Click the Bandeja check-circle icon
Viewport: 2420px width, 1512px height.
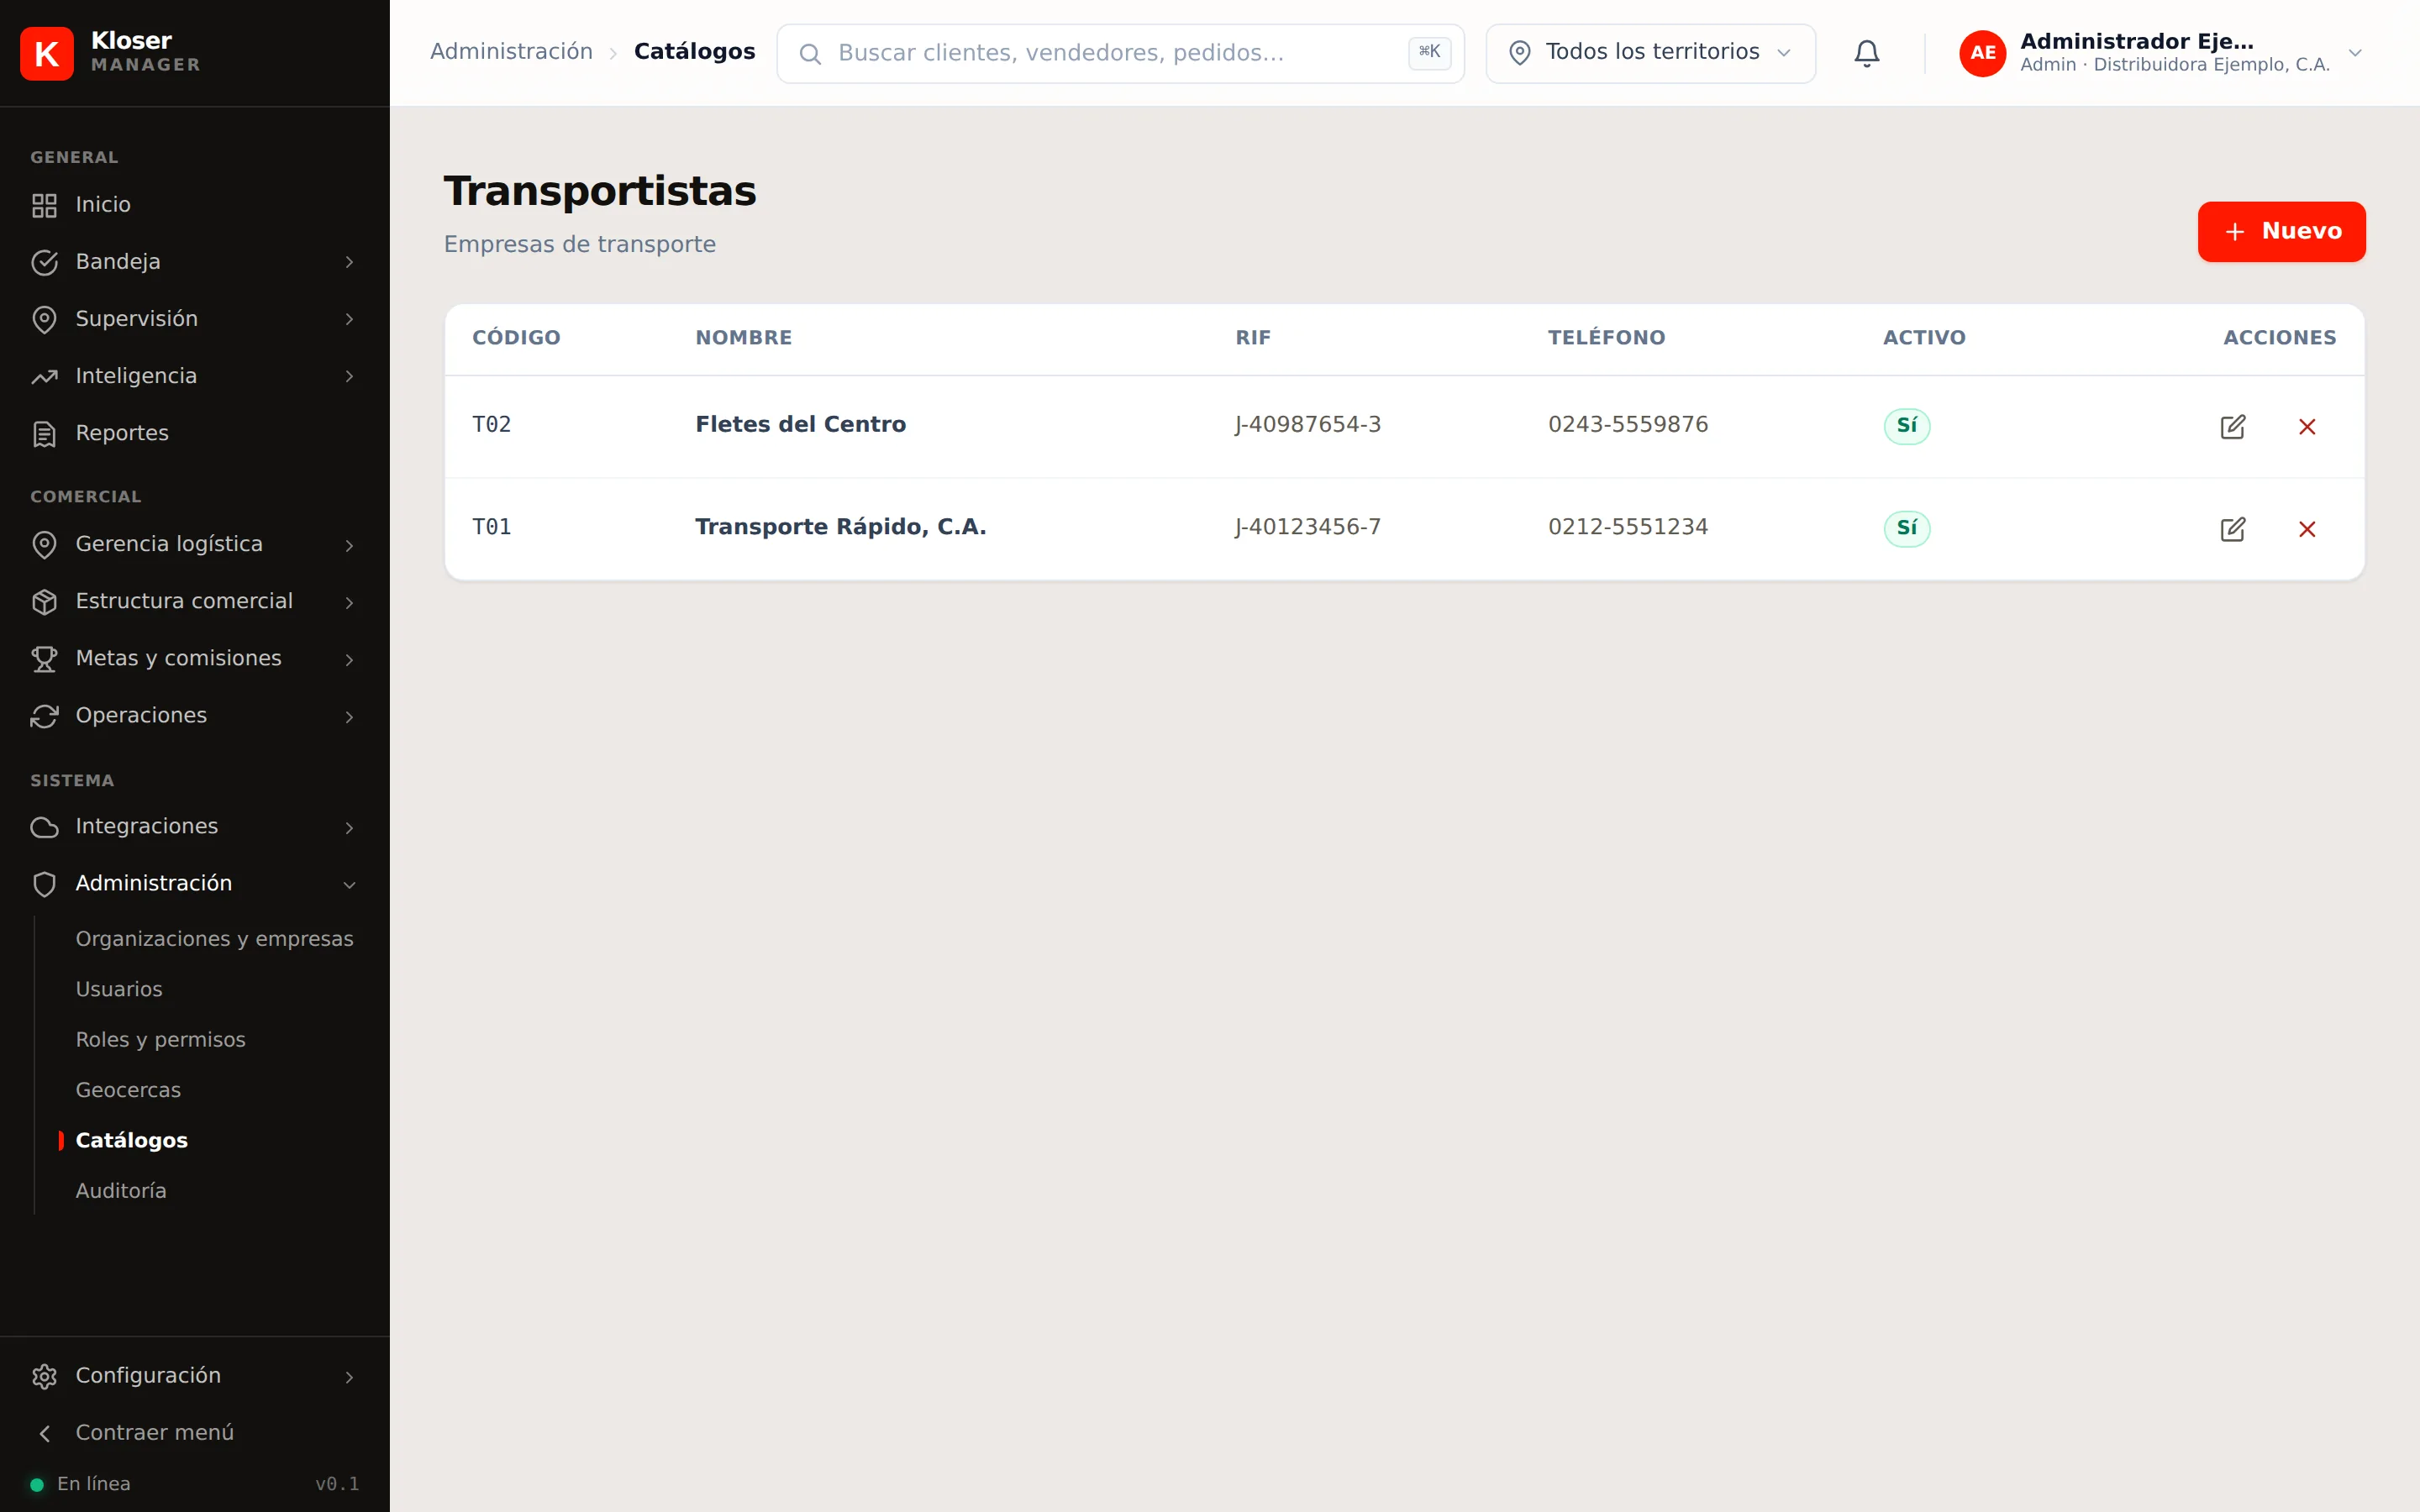(x=44, y=262)
